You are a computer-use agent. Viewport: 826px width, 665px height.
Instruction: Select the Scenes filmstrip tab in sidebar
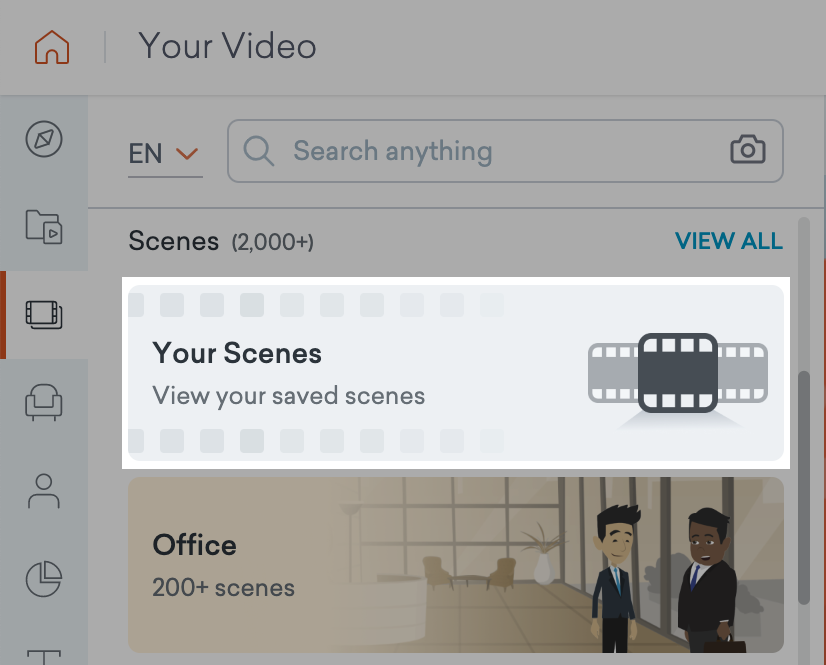tap(44, 314)
